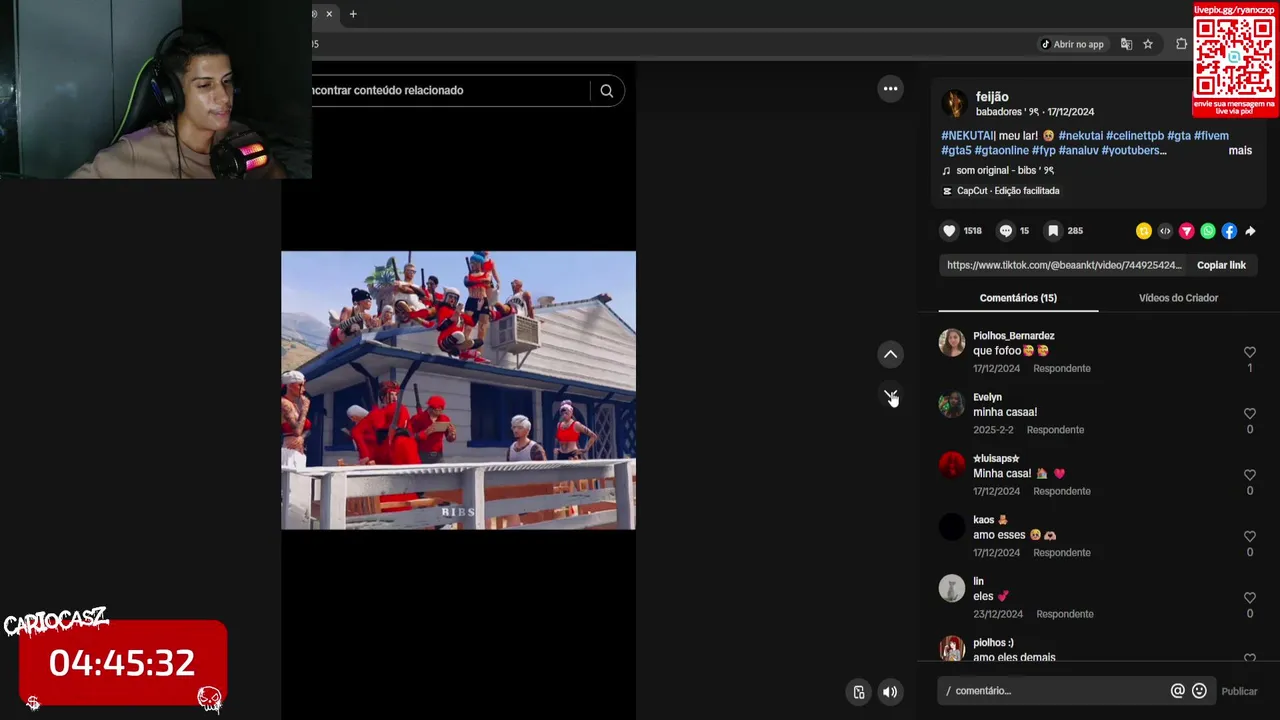Open #gtaonline hashtag

pyautogui.click(x=1002, y=151)
